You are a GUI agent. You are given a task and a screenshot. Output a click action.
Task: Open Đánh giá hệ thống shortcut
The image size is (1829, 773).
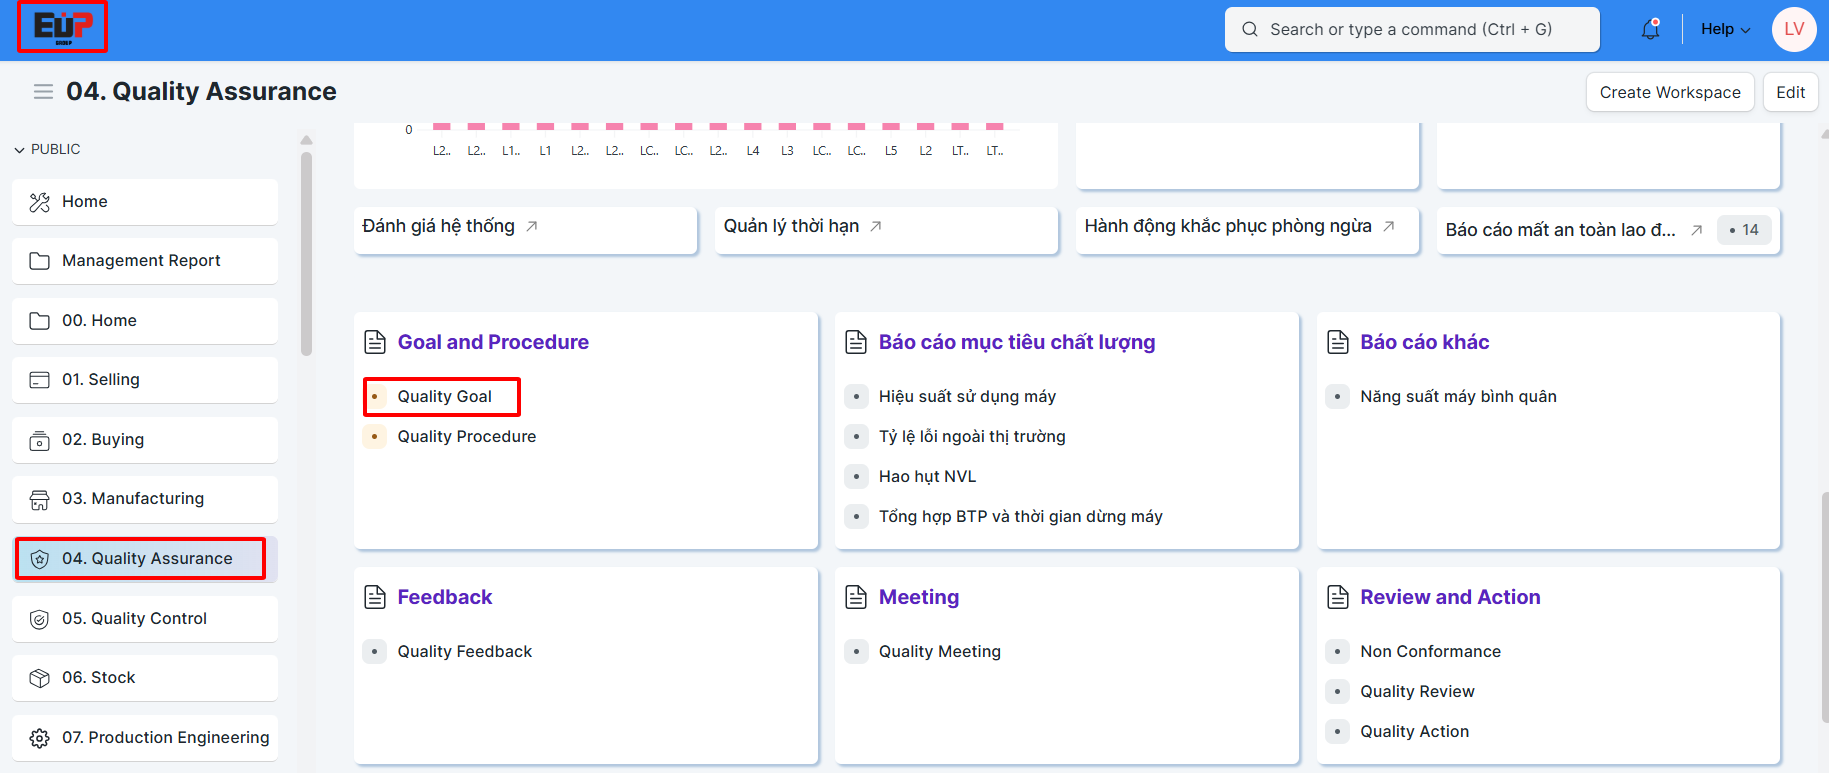coord(439,227)
